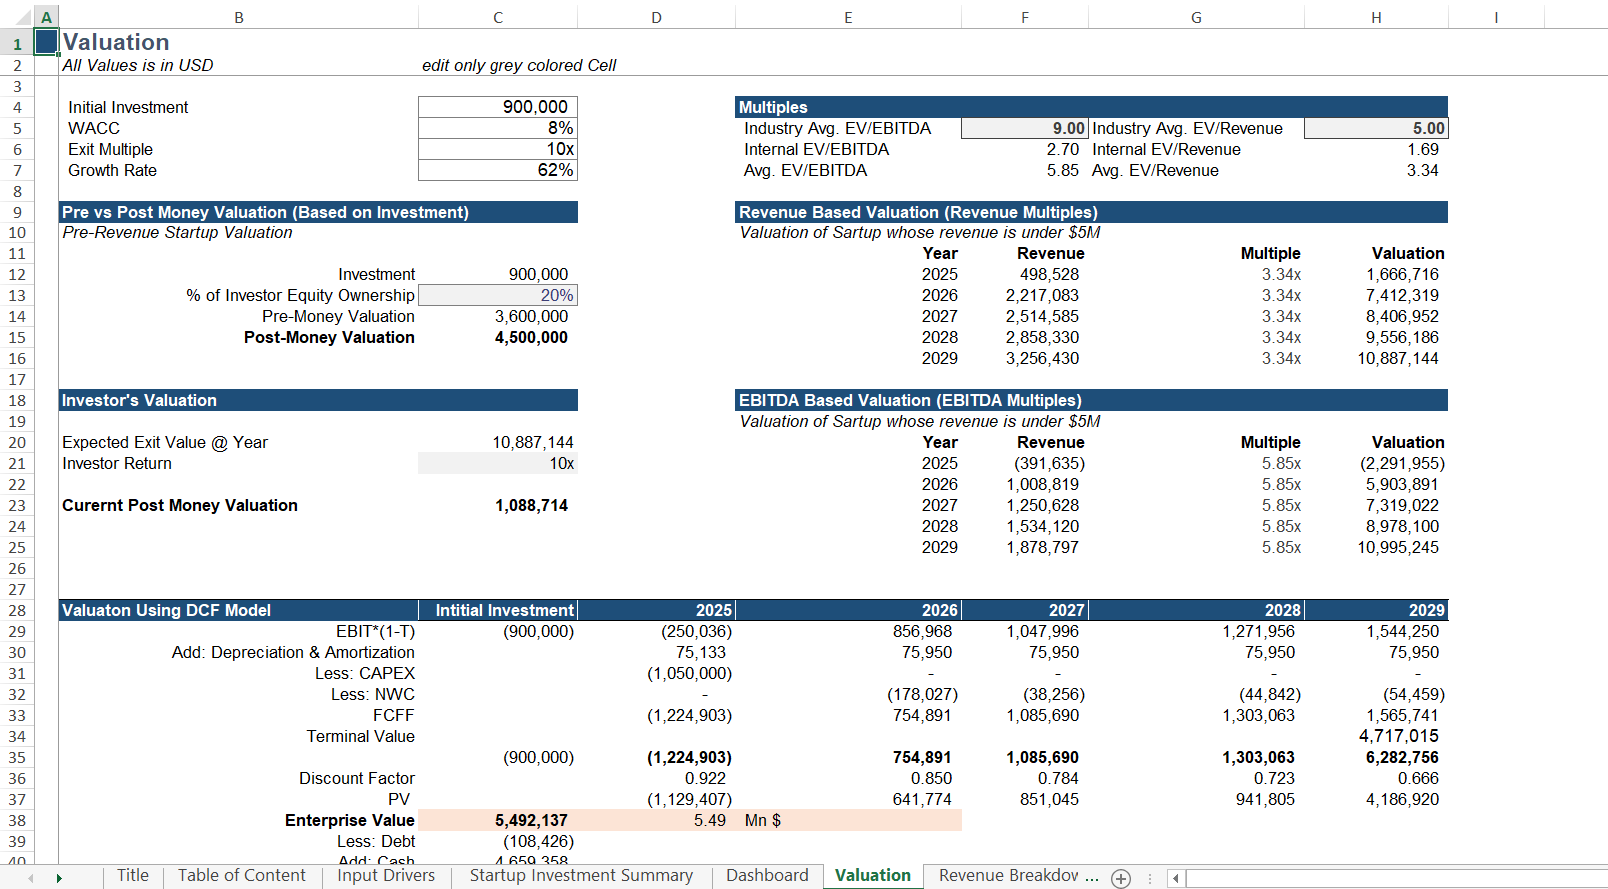This screenshot has width=1608, height=889.
Task: Select the Pre-Money Valuation 3,600,000 cell
Action: [x=498, y=316]
